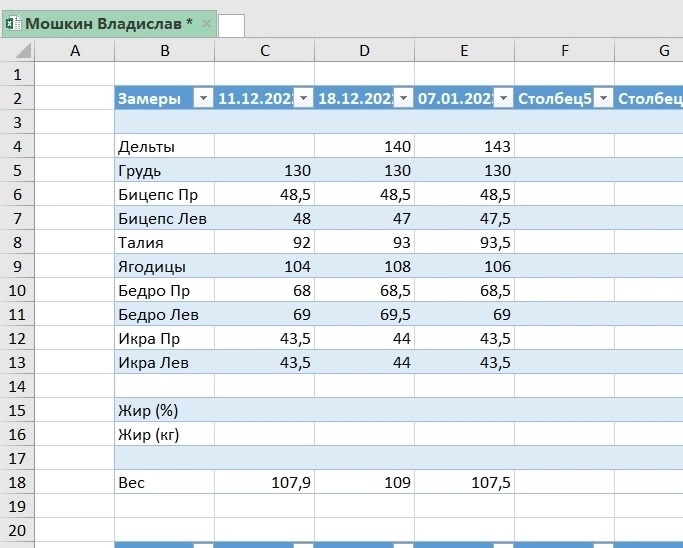The image size is (683, 548).
Task: Switch to the Мошкин Владислав tab
Action: (x=108, y=23)
